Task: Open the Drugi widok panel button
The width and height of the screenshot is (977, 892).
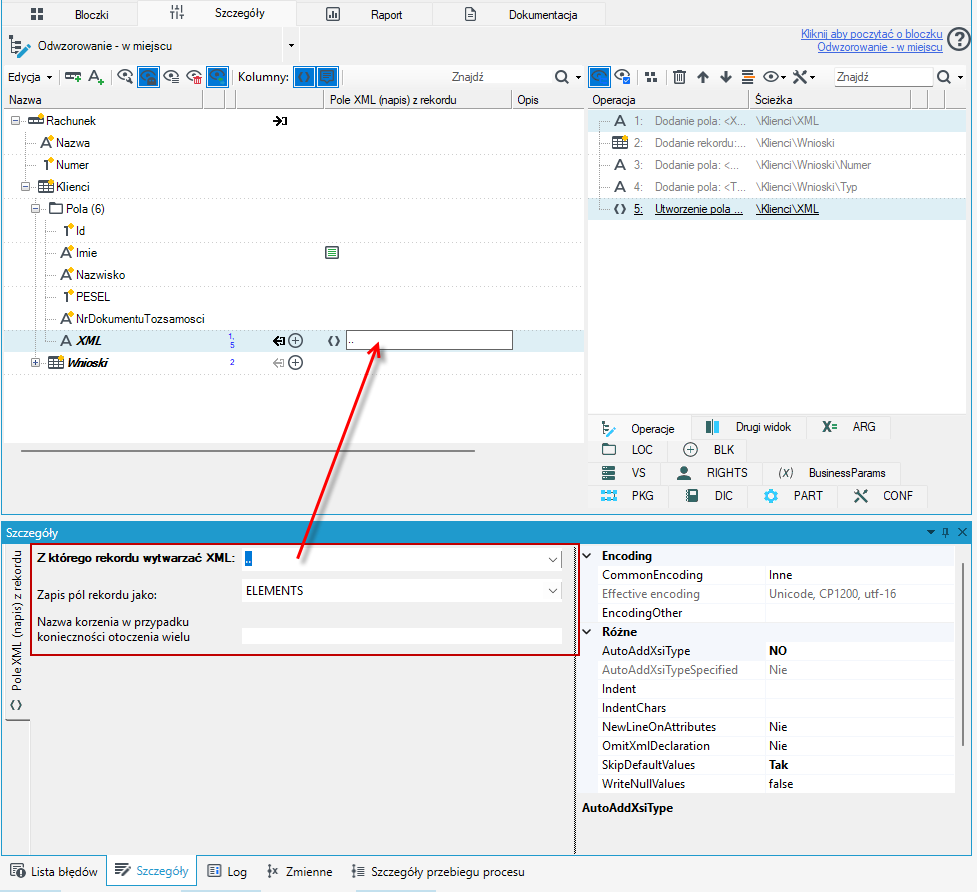Action: [x=748, y=427]
